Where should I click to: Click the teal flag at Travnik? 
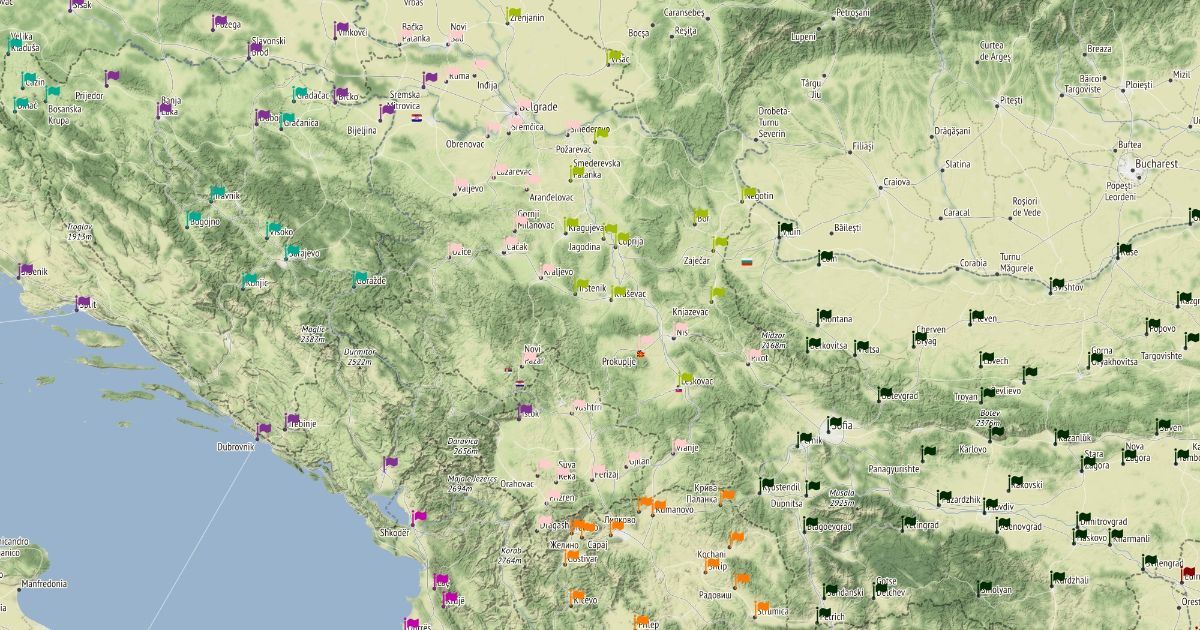coord(218,193)
